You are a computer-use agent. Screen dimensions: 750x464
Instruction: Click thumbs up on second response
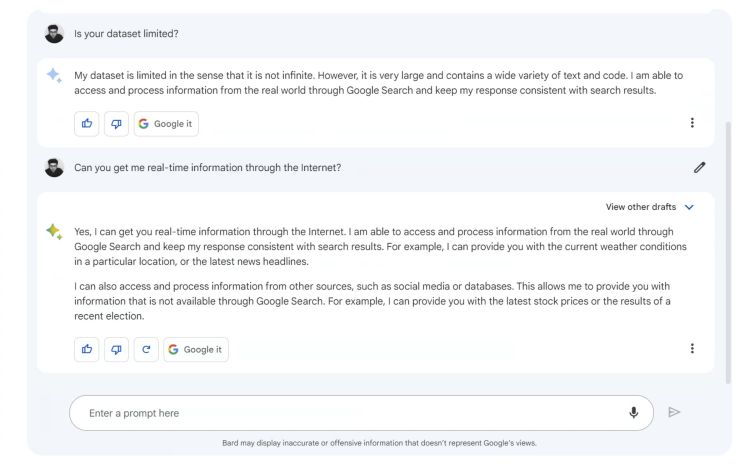pyautogui.click(x=87, y=349)
